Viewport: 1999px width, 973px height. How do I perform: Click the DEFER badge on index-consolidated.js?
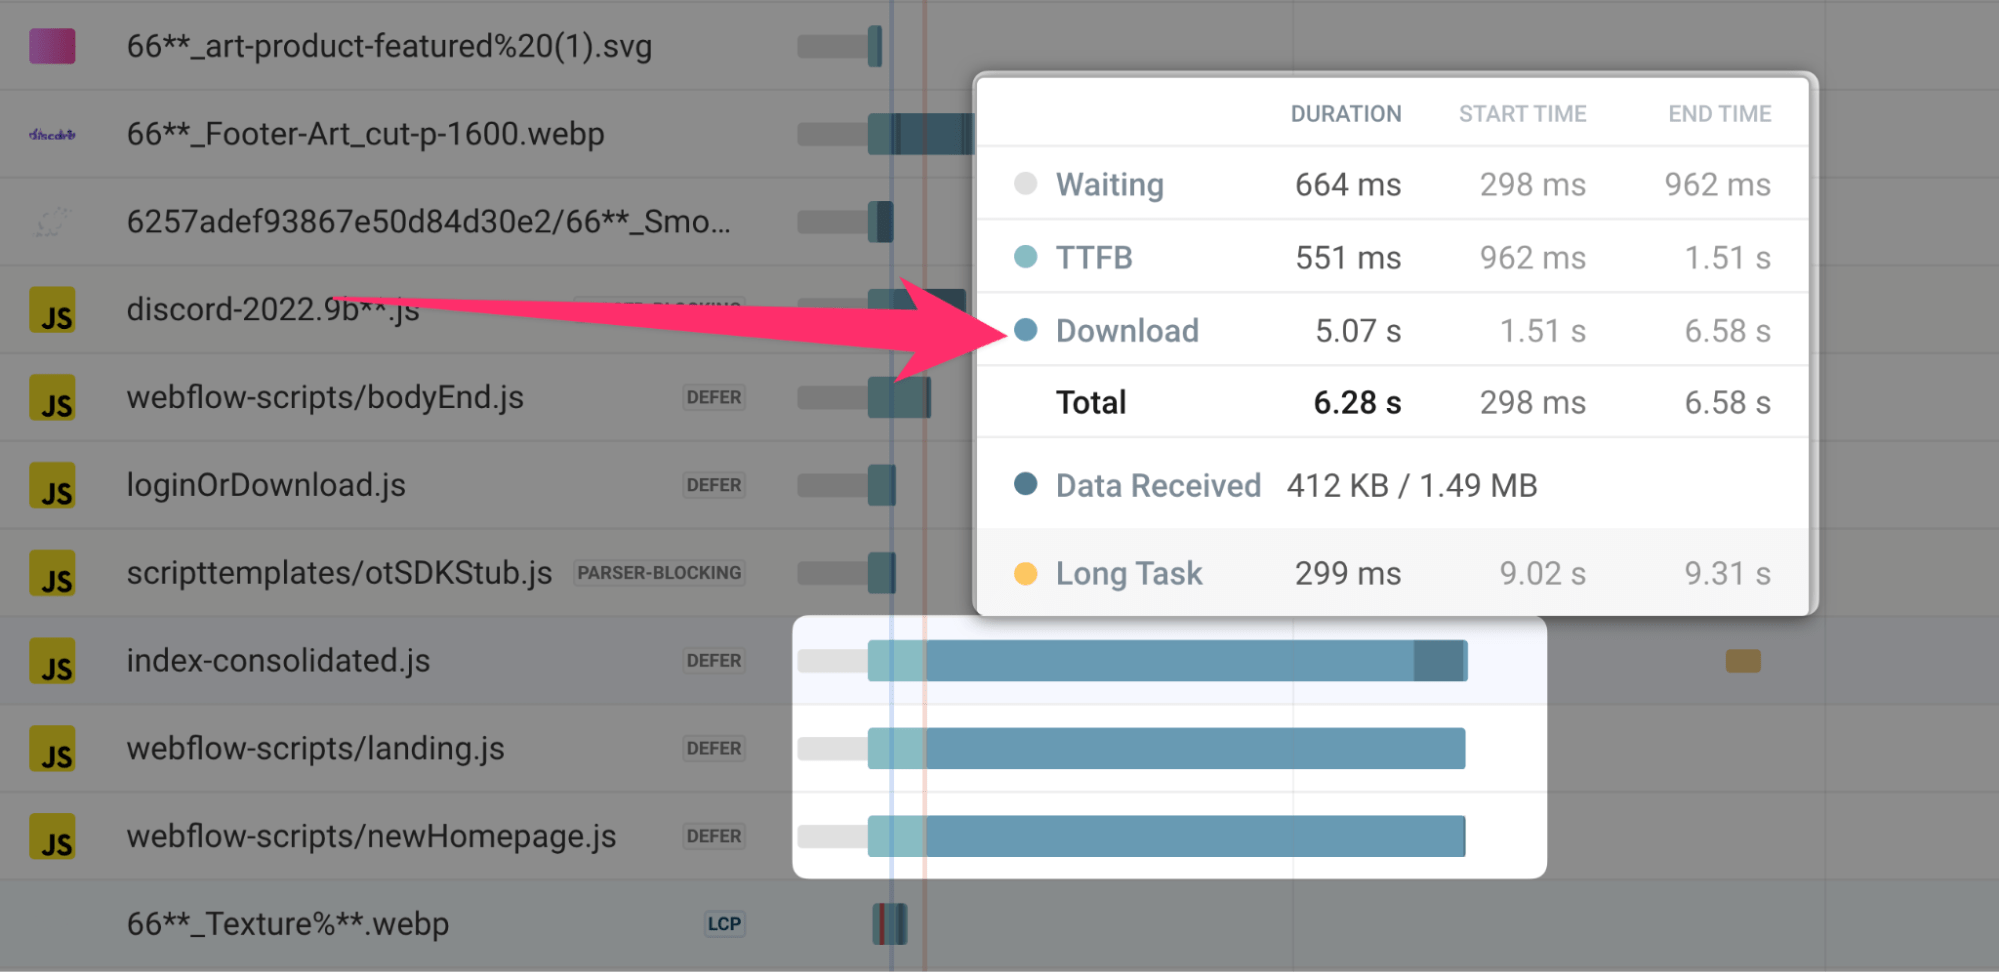pyautogui.click(x=713, y=660)
